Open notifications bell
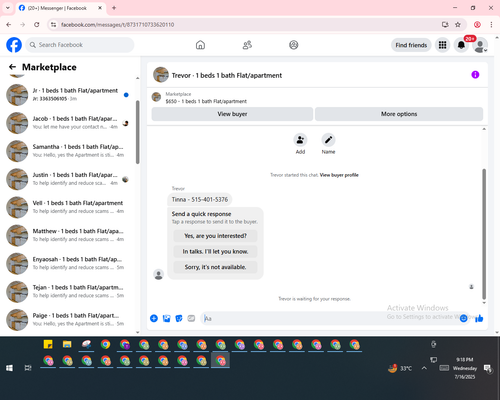This screenshot has height=400, width=500. pos(461,45)
